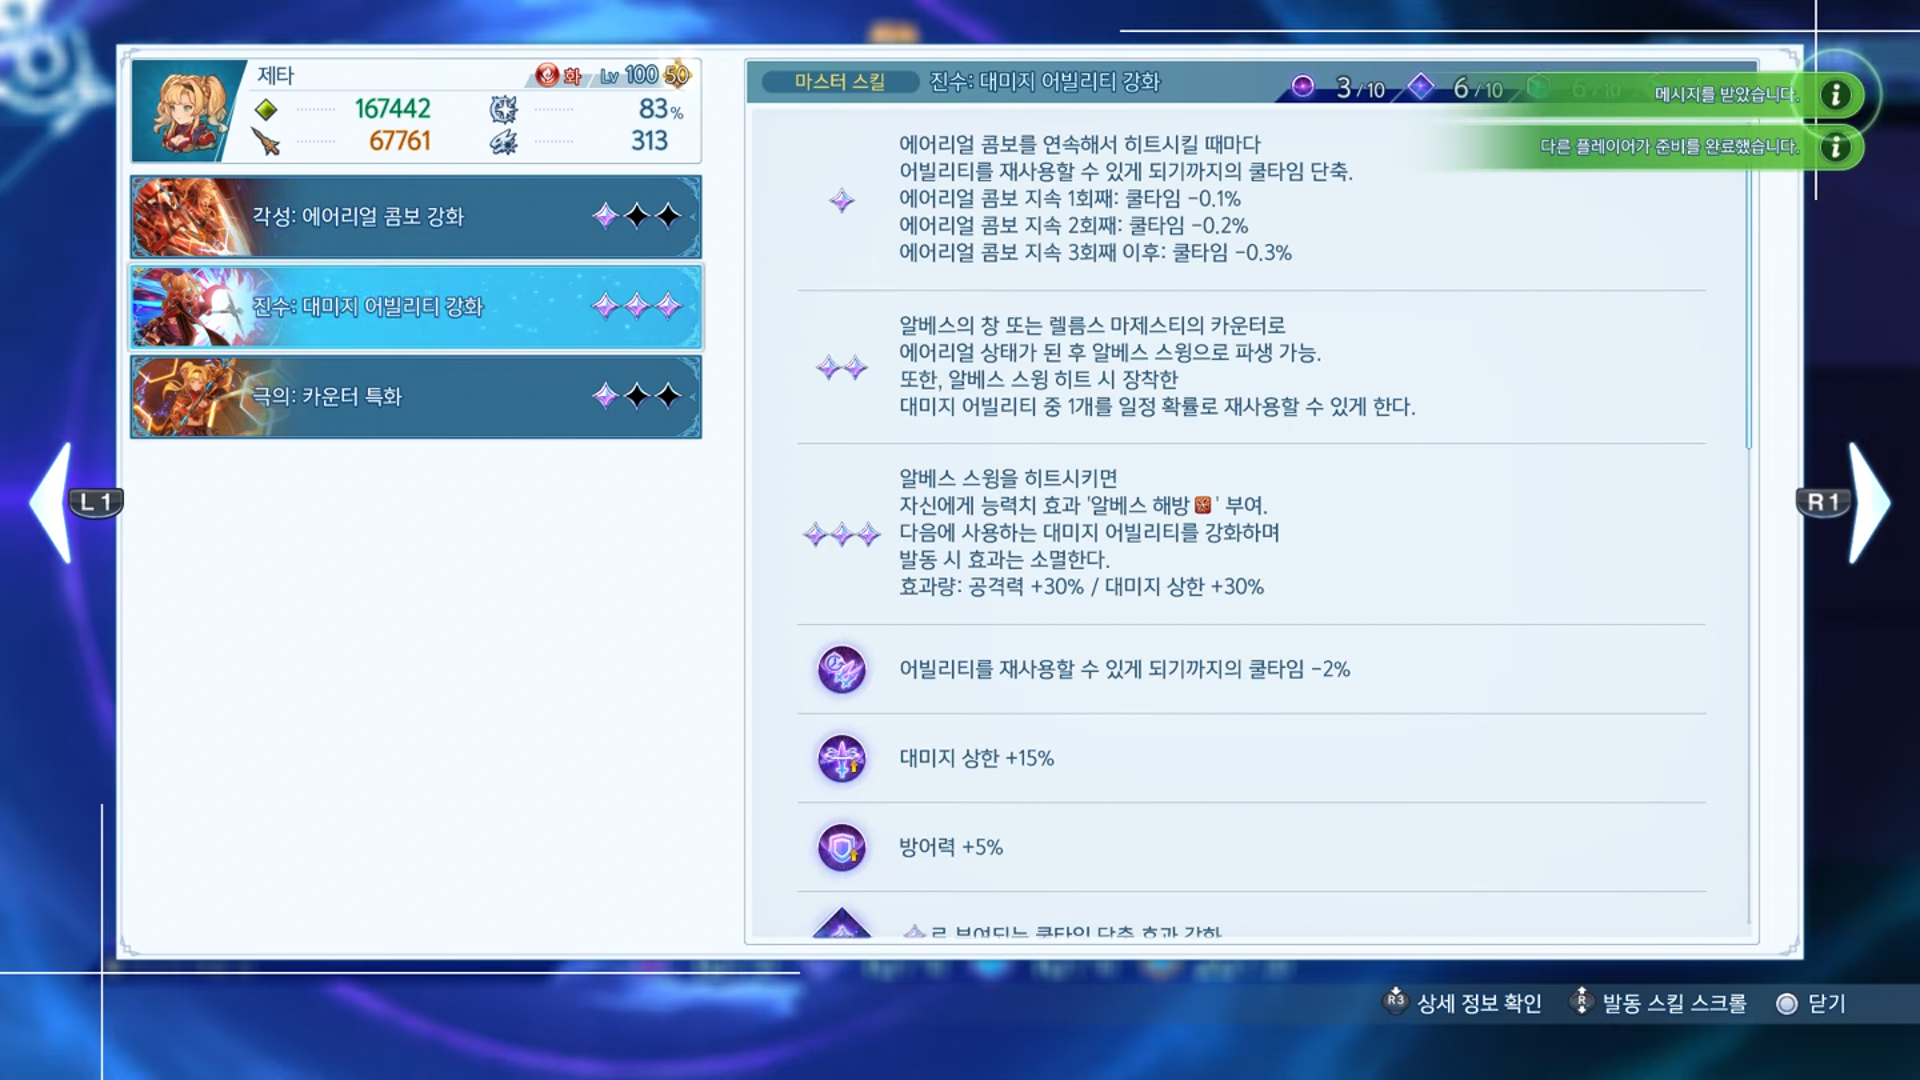Click 상세 정보 확인 button hint
This screenshot has height=1080, width=1920.
coord(1462,1003)
